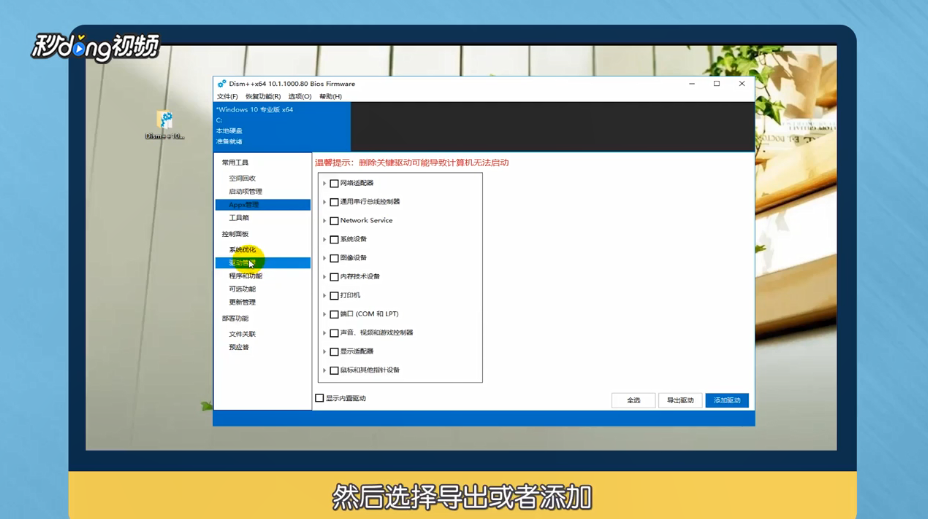This screenshot has height=519, width=928.
Task: Open 系统优化 under 控制面板
Action: pyautogui.click(x=242, y=250)
